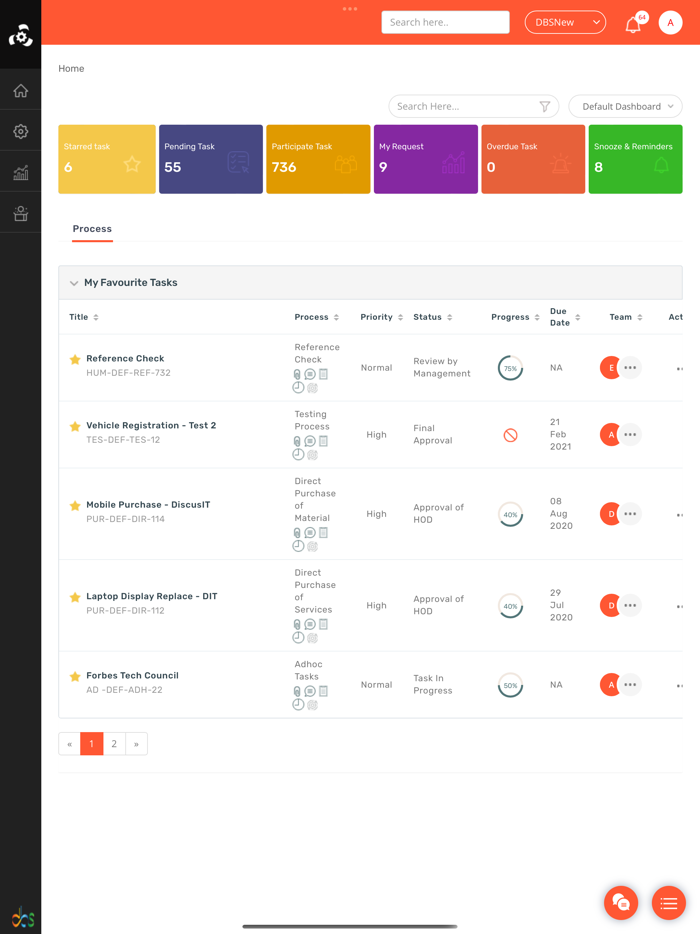
Task: Click filter funnel icon in search box
Action: pyautogui.click(x=545, y=107)
